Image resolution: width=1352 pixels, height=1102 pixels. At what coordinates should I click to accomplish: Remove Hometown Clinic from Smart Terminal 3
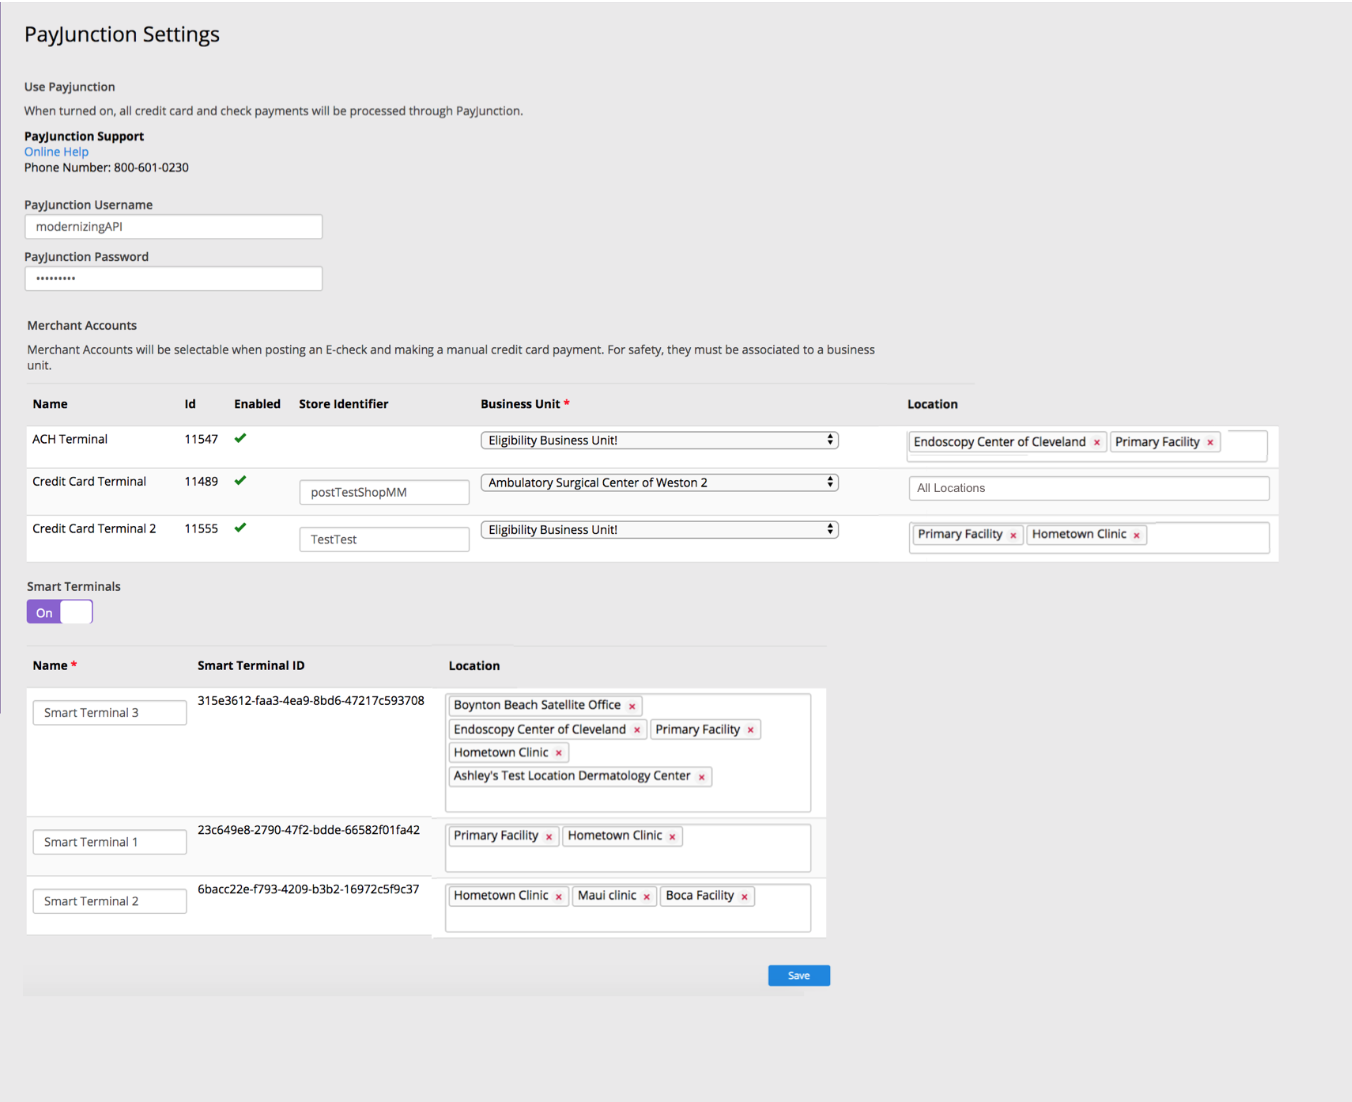coord(558,753)
